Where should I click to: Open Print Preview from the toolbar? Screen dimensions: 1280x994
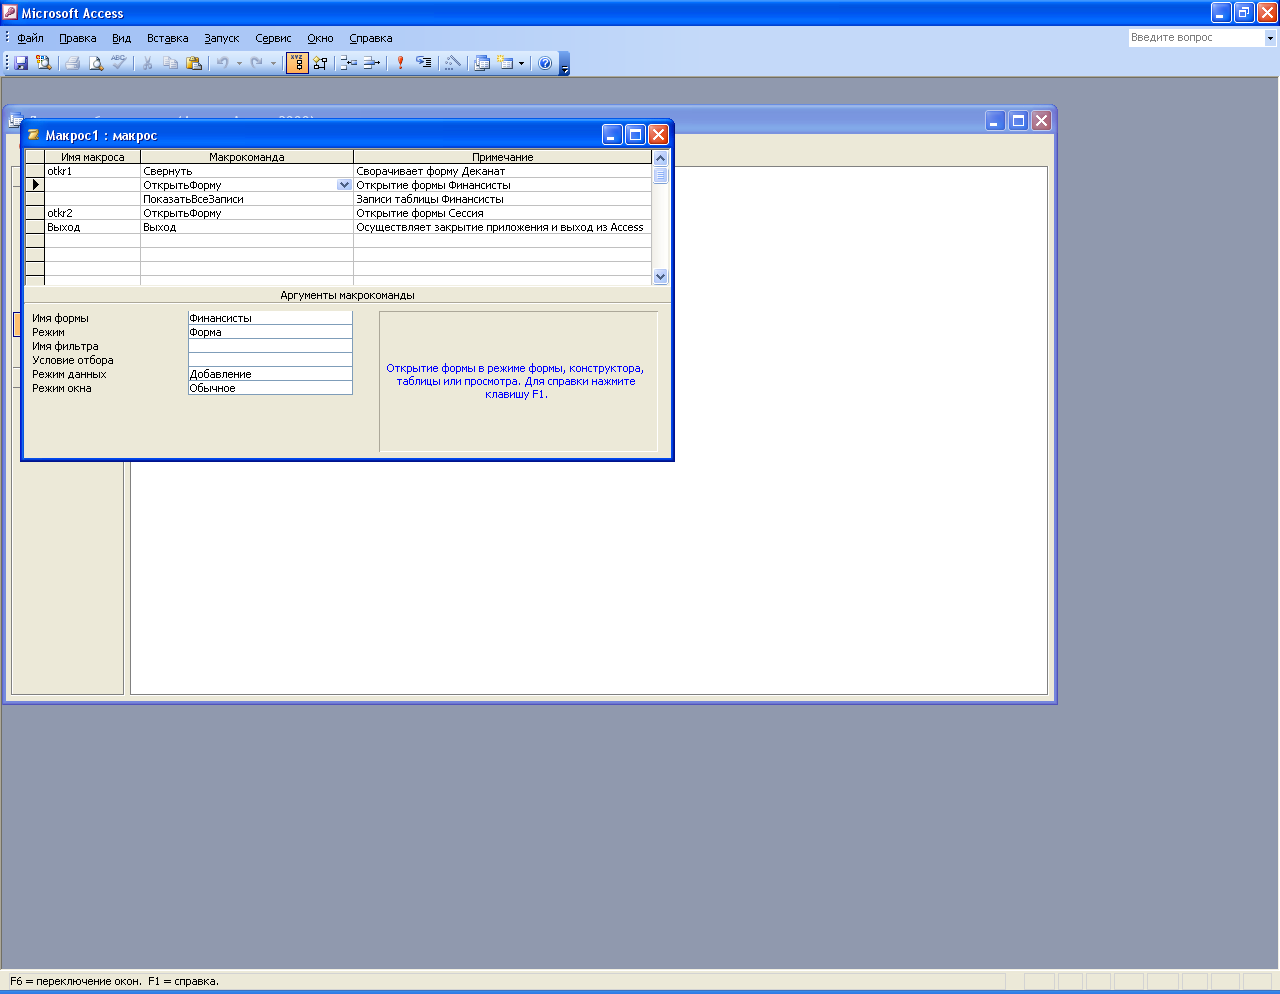96,63
